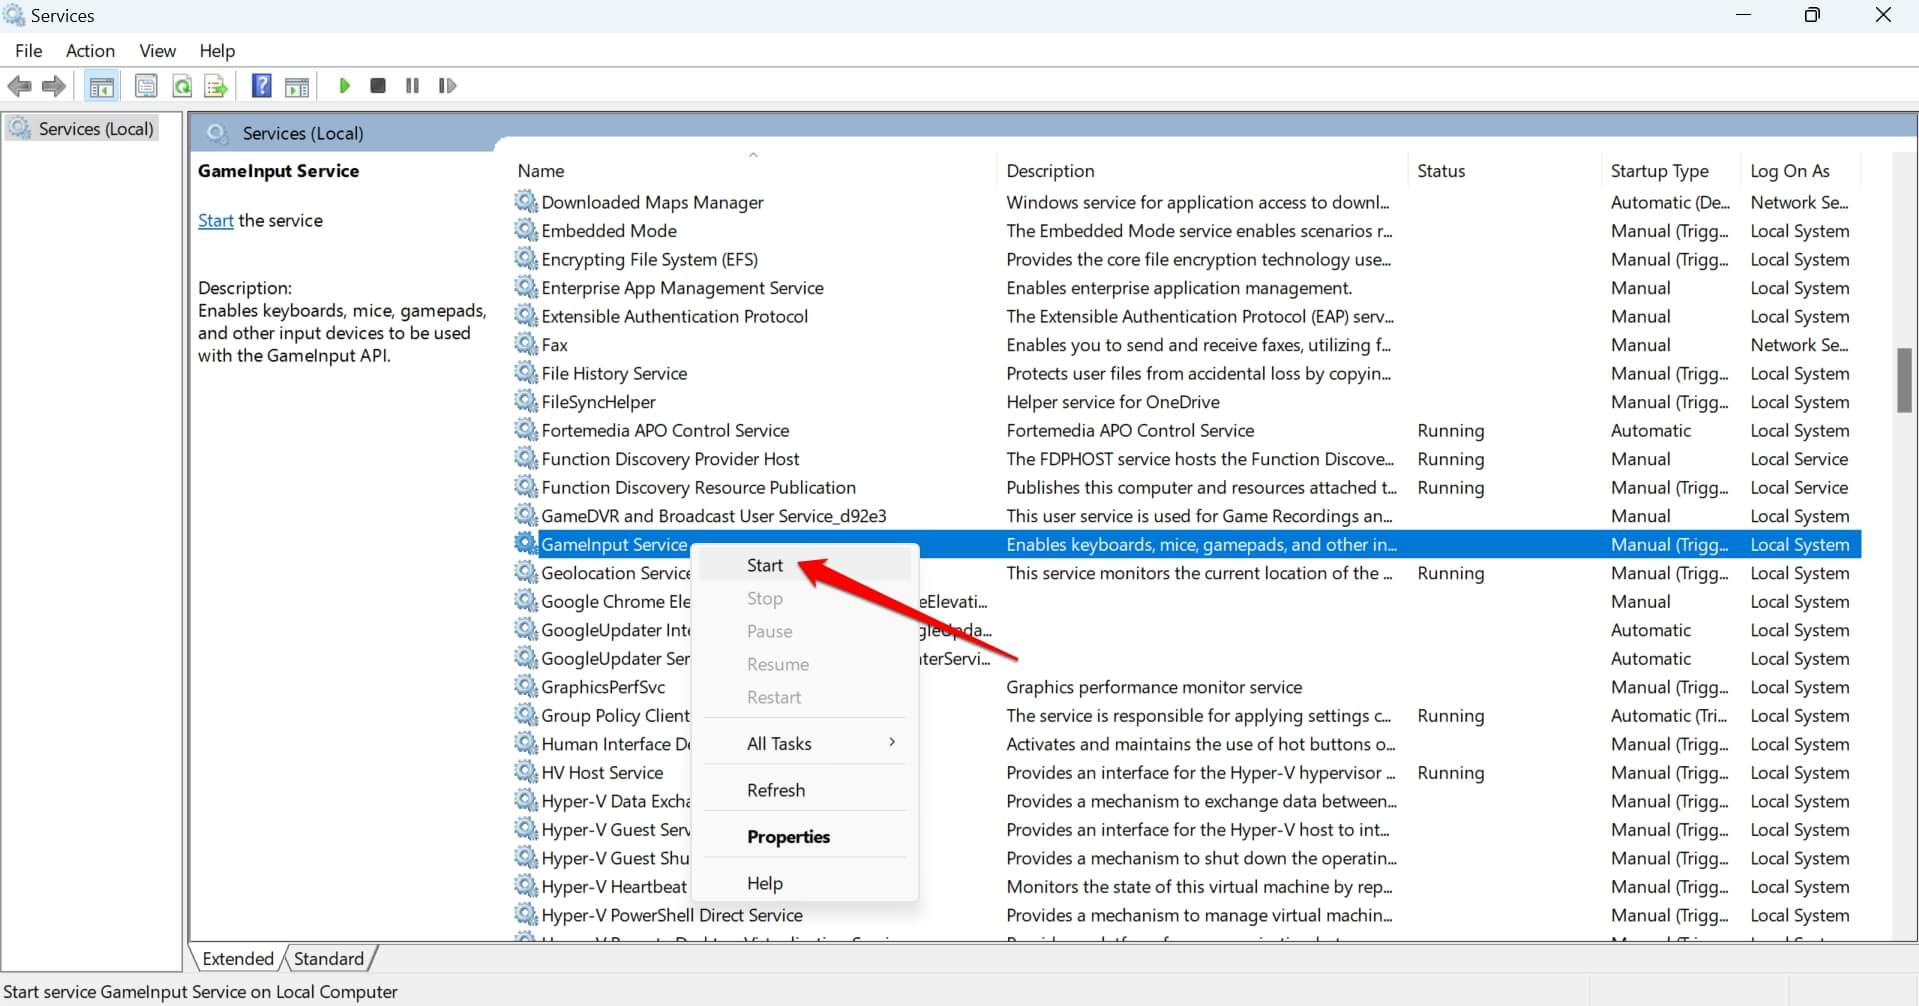Click Services title bar app icon
The height and width of the screenshot is (1006, 1919).
pos(14,15)
